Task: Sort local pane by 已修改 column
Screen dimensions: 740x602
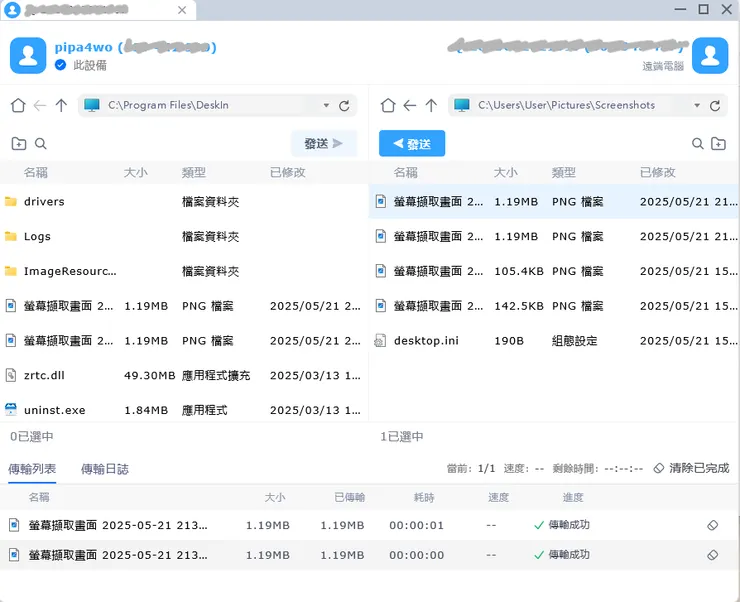Action: (x=288, y=173)
